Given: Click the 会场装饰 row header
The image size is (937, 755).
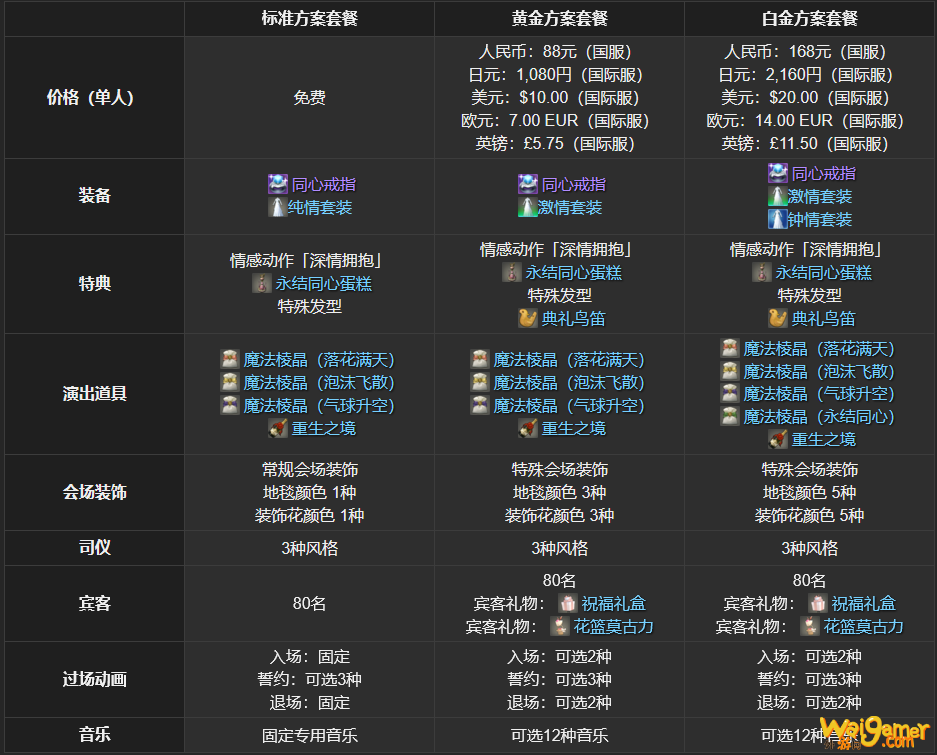Looking at the screenshot, I should point(94,492).
